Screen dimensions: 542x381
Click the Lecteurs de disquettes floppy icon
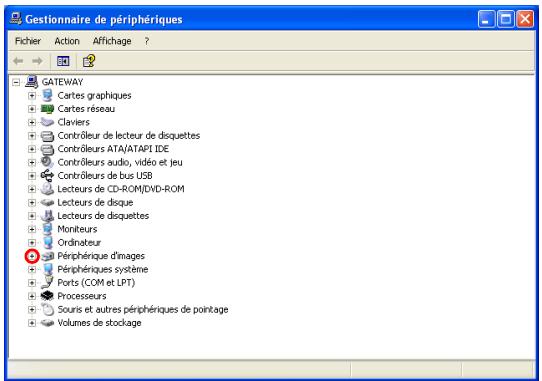(47, 215)
